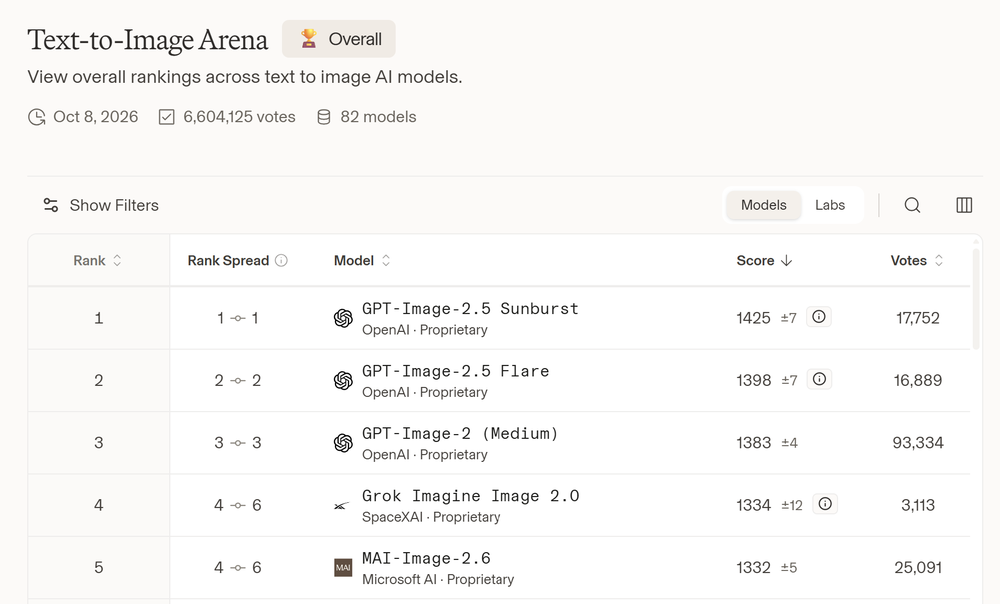Sort by Model column arrows
This screenshot has width=1000, height=604.
tap(386, 260)
